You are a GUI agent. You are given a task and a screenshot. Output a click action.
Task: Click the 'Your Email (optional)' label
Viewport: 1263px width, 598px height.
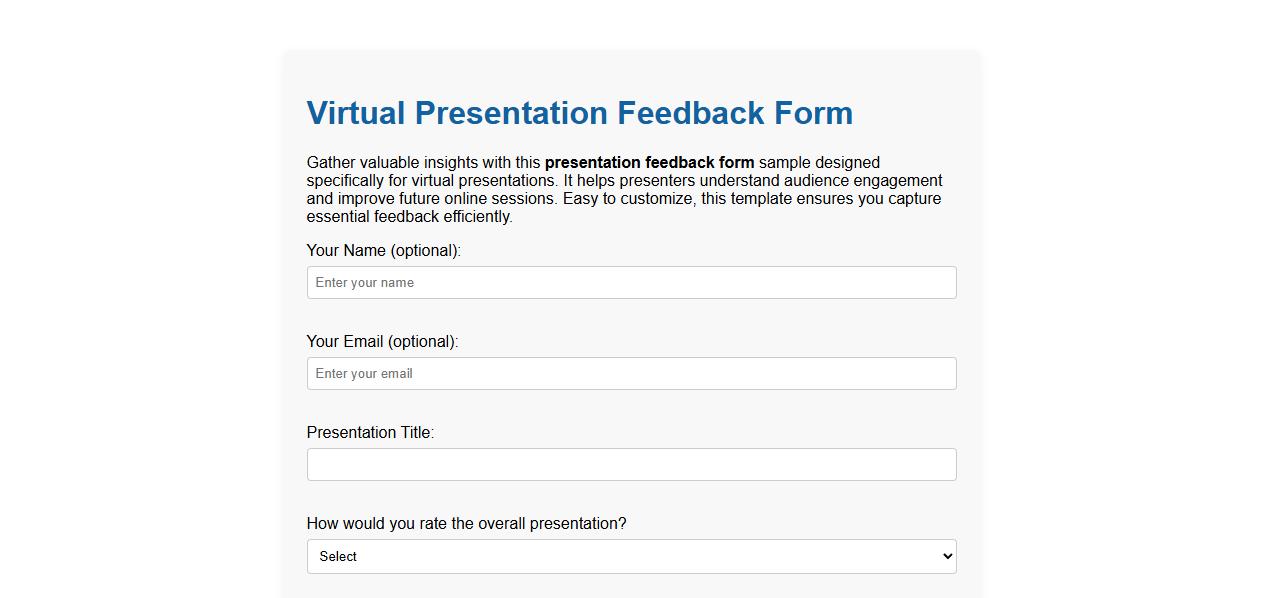coord(382,341)
